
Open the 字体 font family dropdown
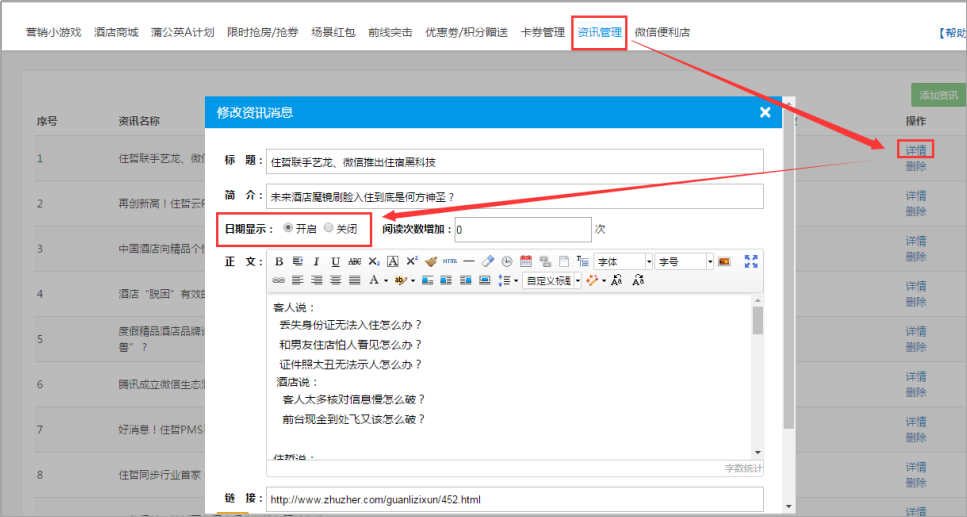623,262
